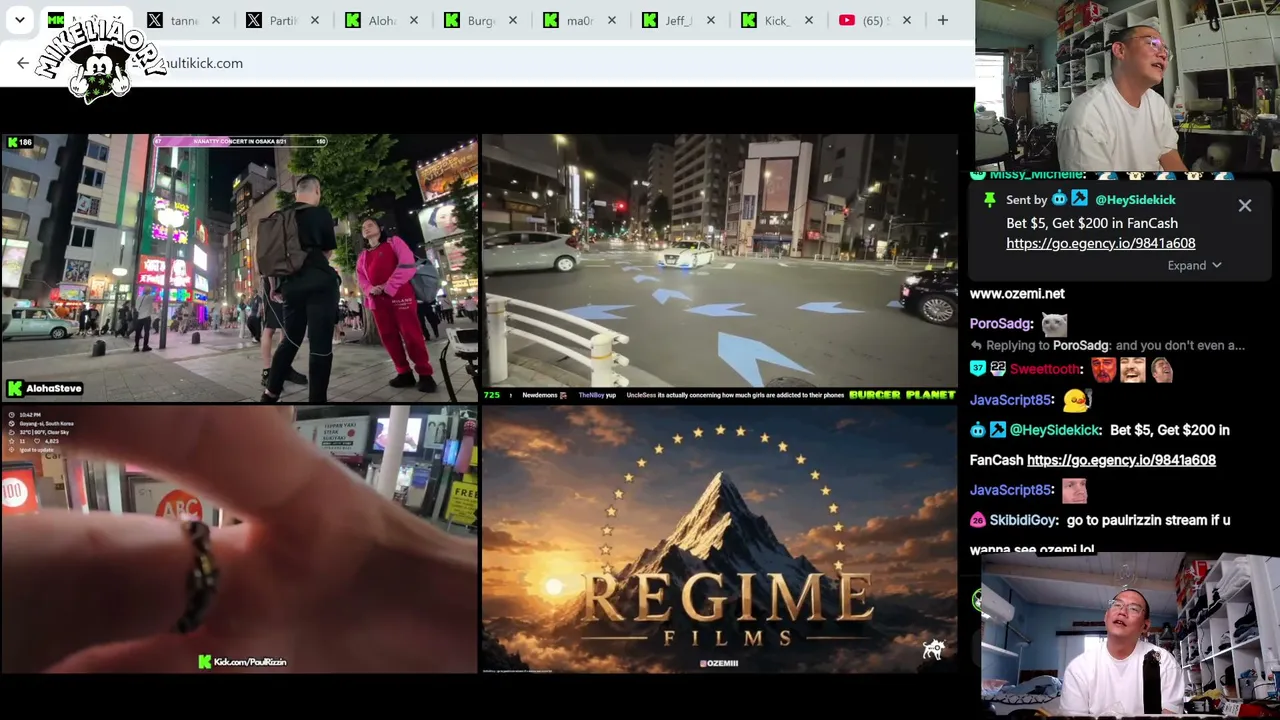Focus the ultikick.com address bar
The image size is (1280, 720).
coord(560,63)
